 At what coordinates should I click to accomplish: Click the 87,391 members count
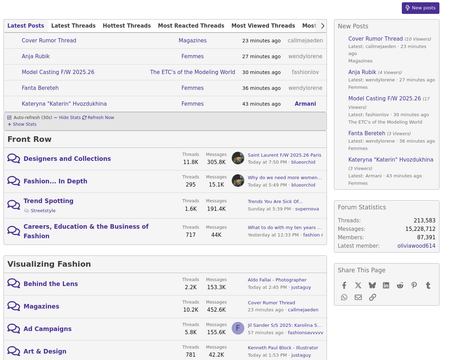point(426,237)
